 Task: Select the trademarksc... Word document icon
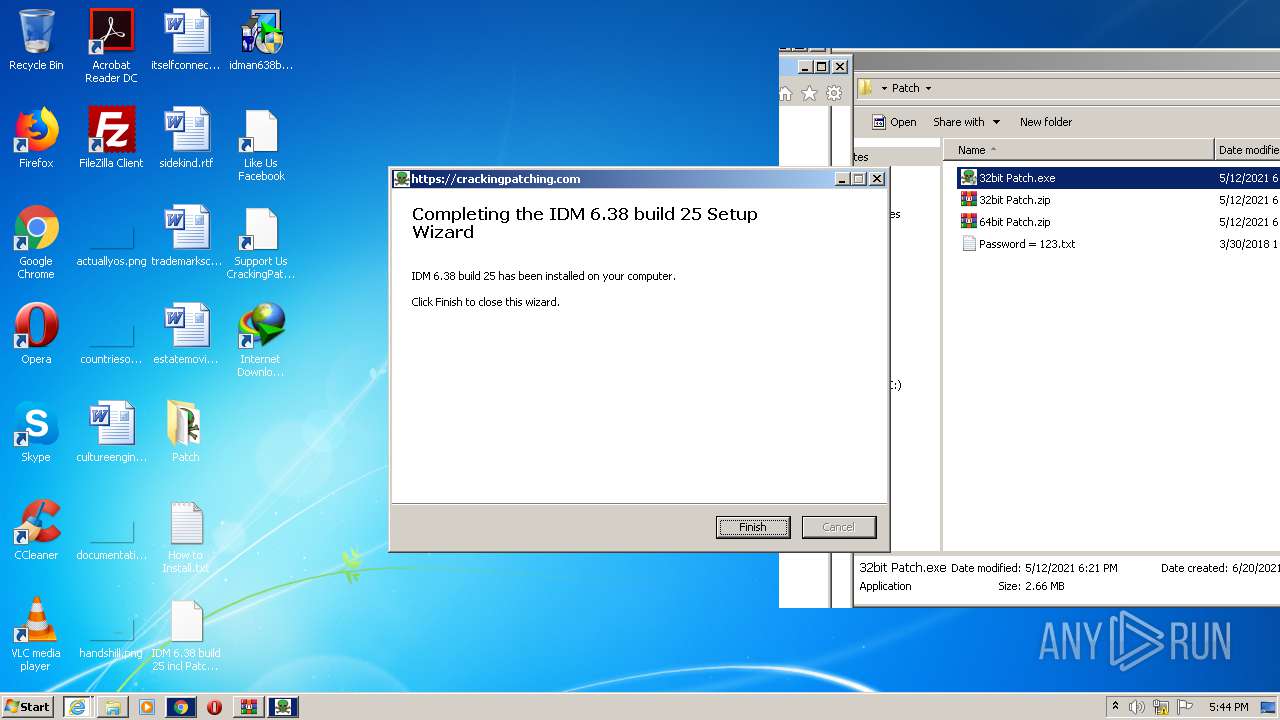186,237
